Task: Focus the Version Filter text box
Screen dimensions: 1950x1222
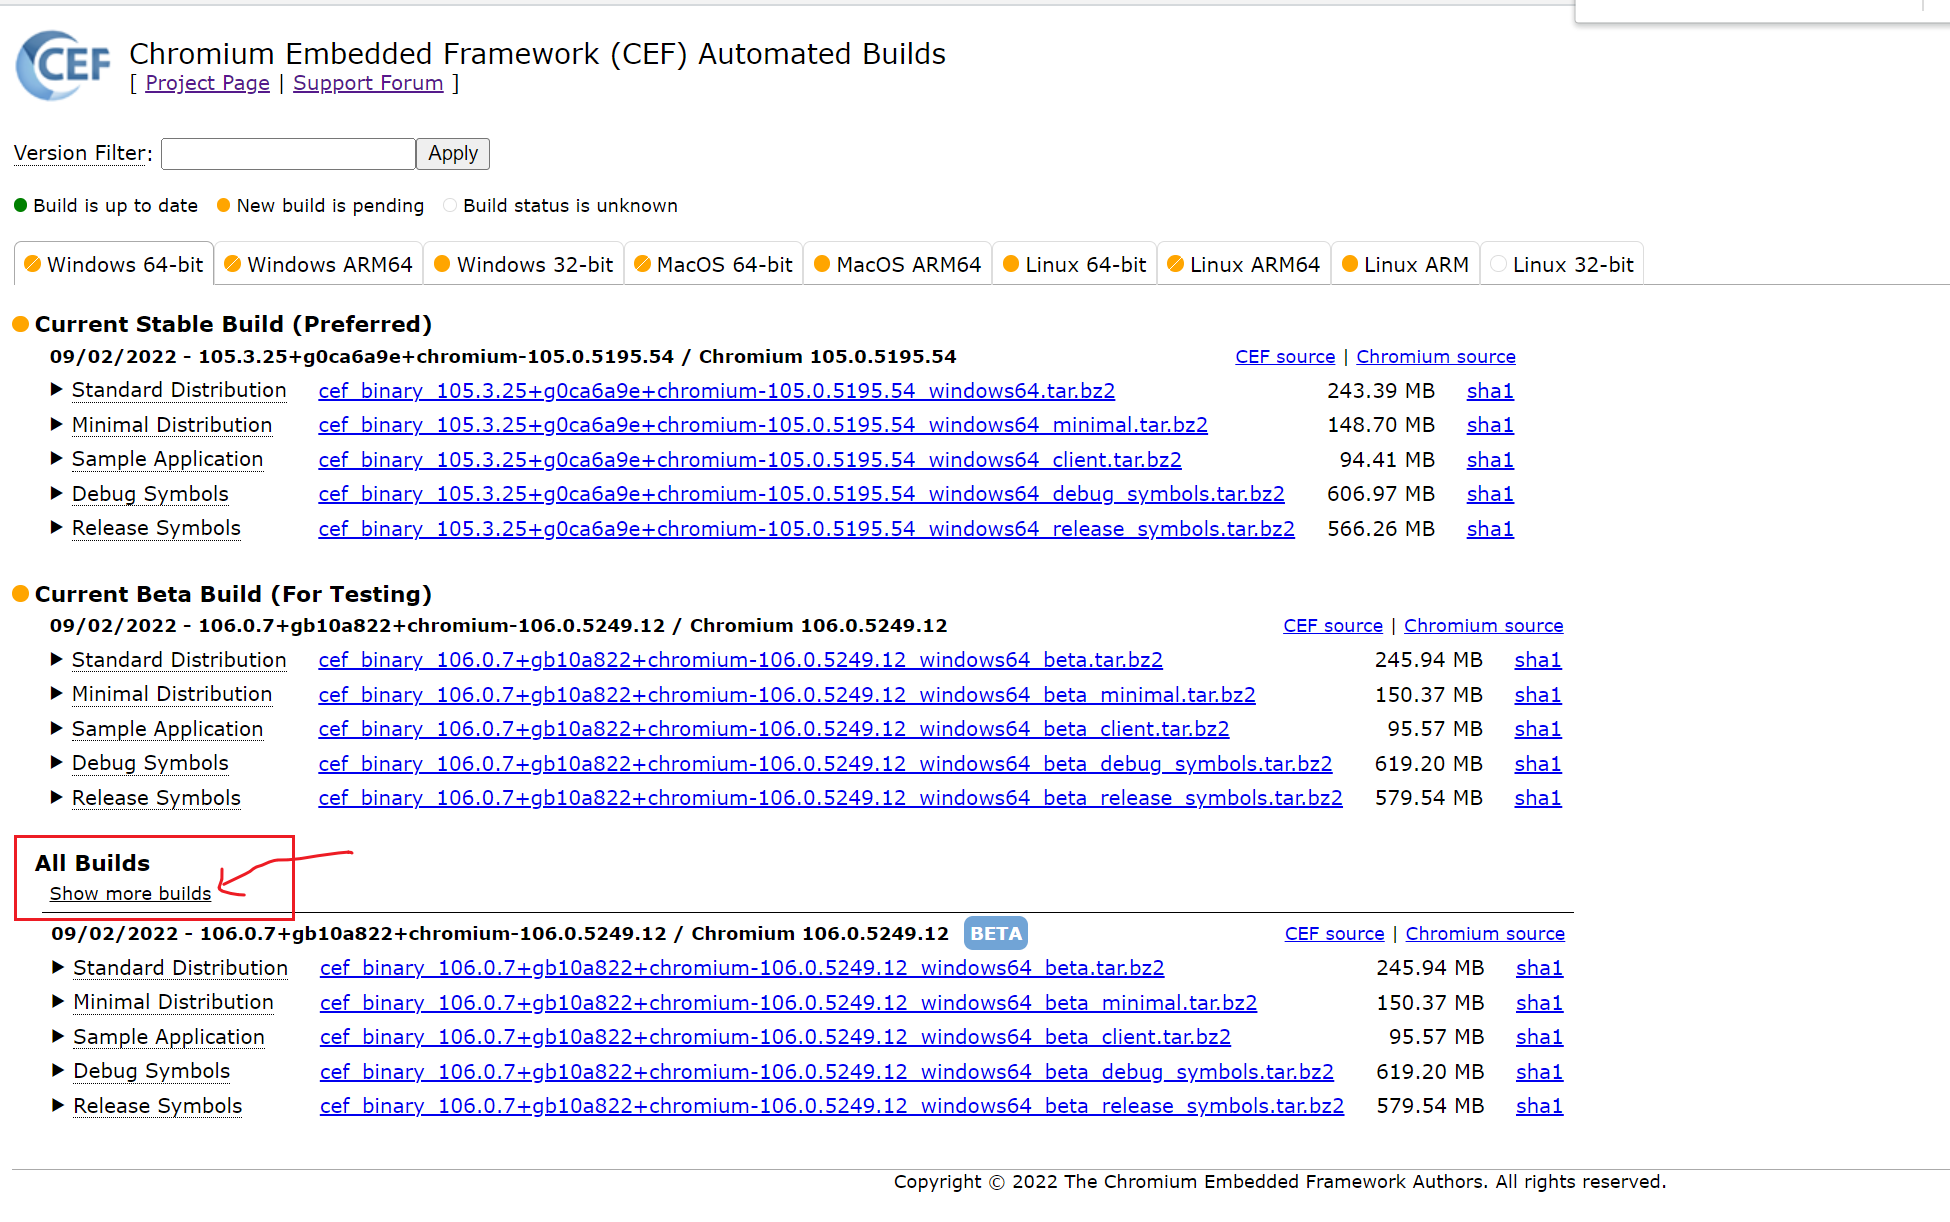Action: [288, 154]
